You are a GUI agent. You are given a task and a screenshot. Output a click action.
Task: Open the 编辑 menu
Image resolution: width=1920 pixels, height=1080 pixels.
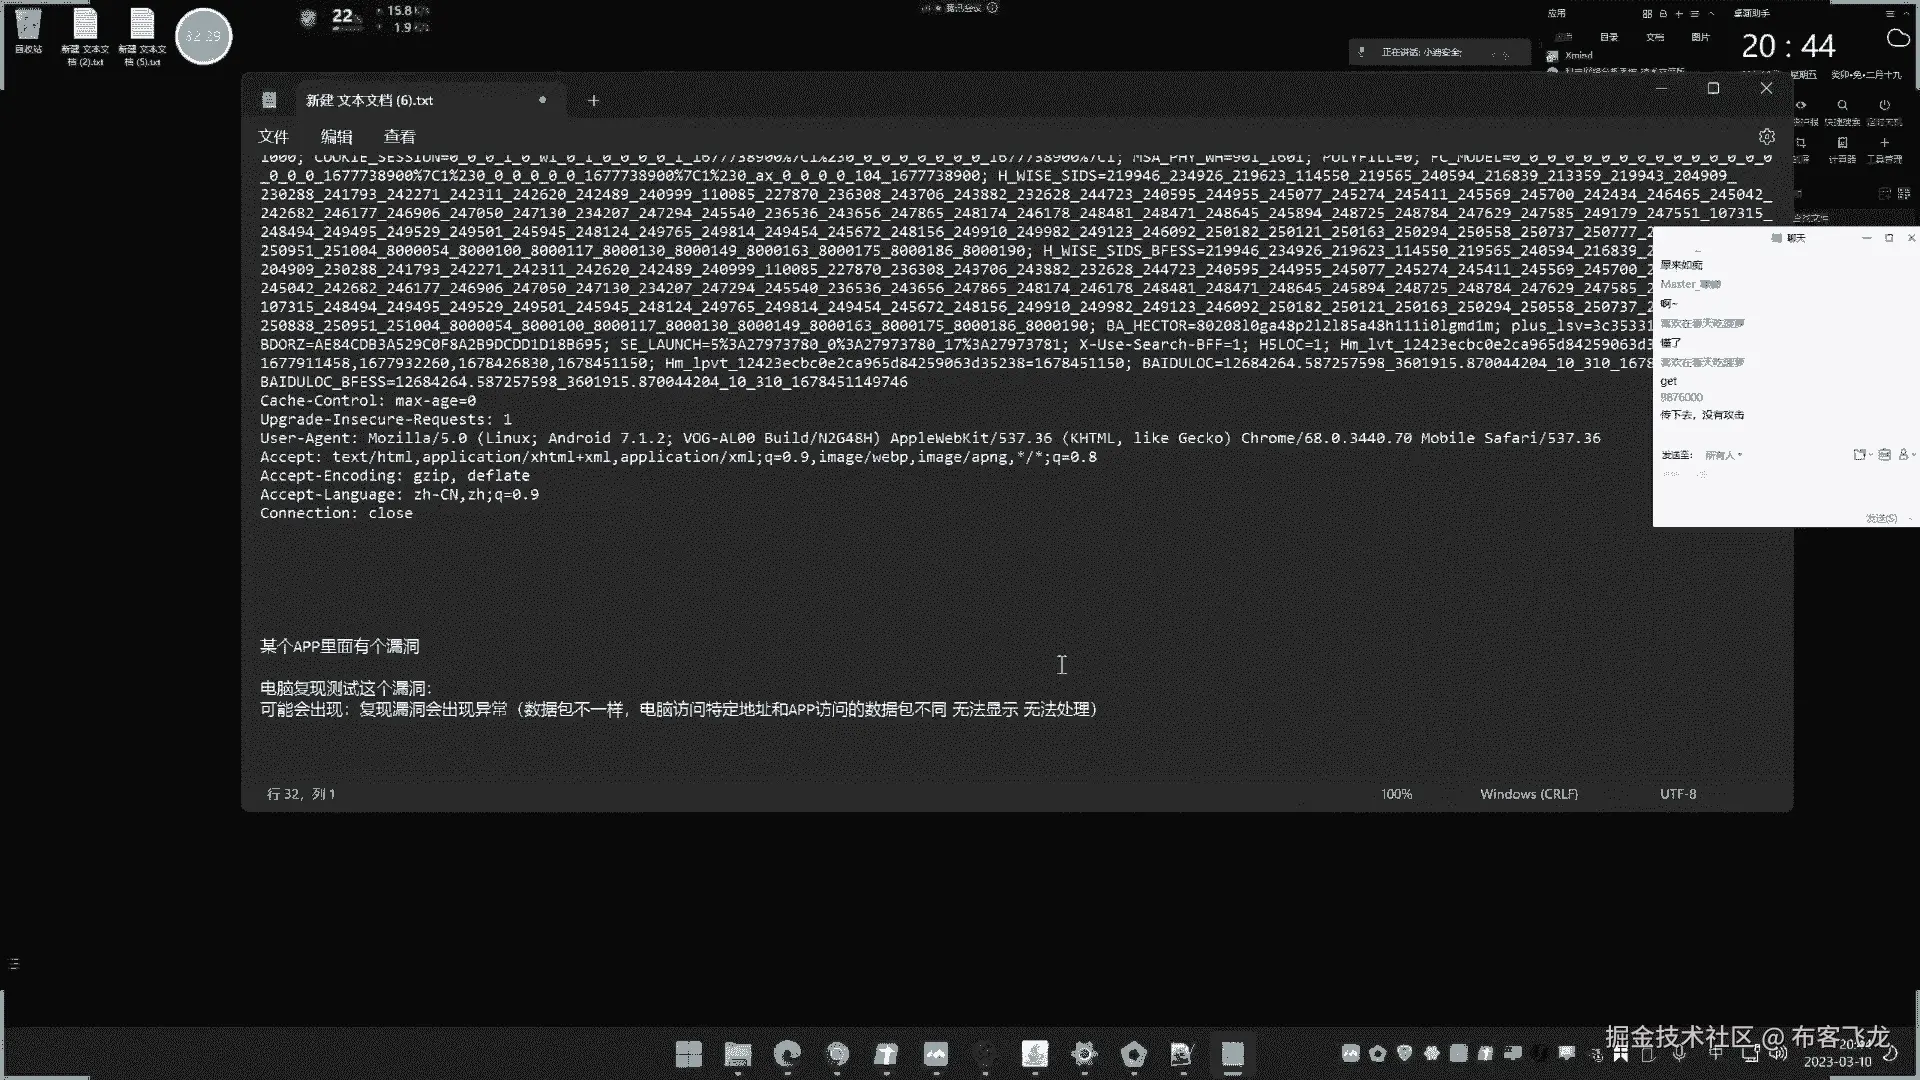336,136
